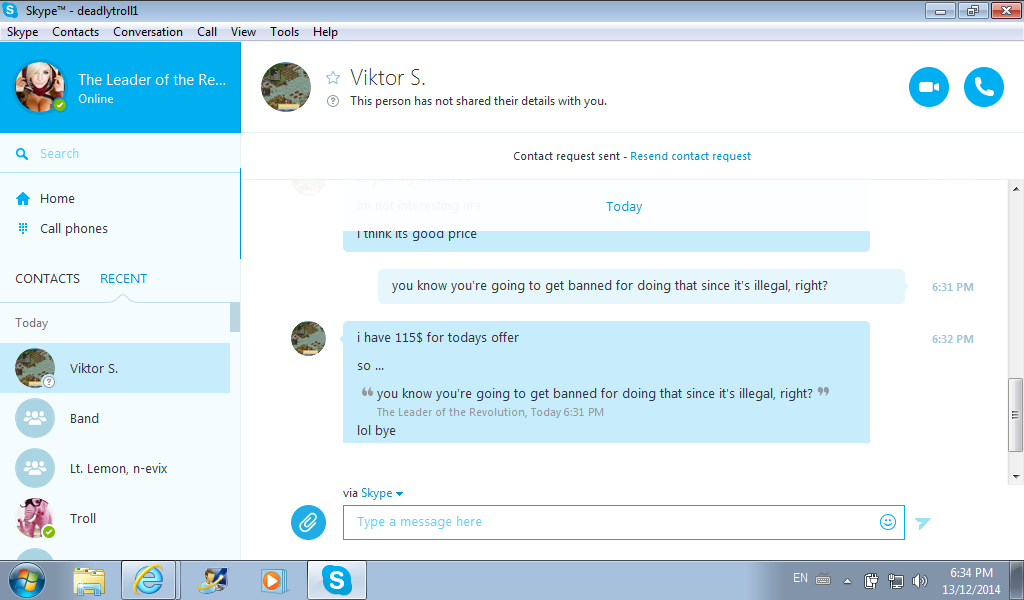Click the attach file paperclip button

[x=308, y=522]
